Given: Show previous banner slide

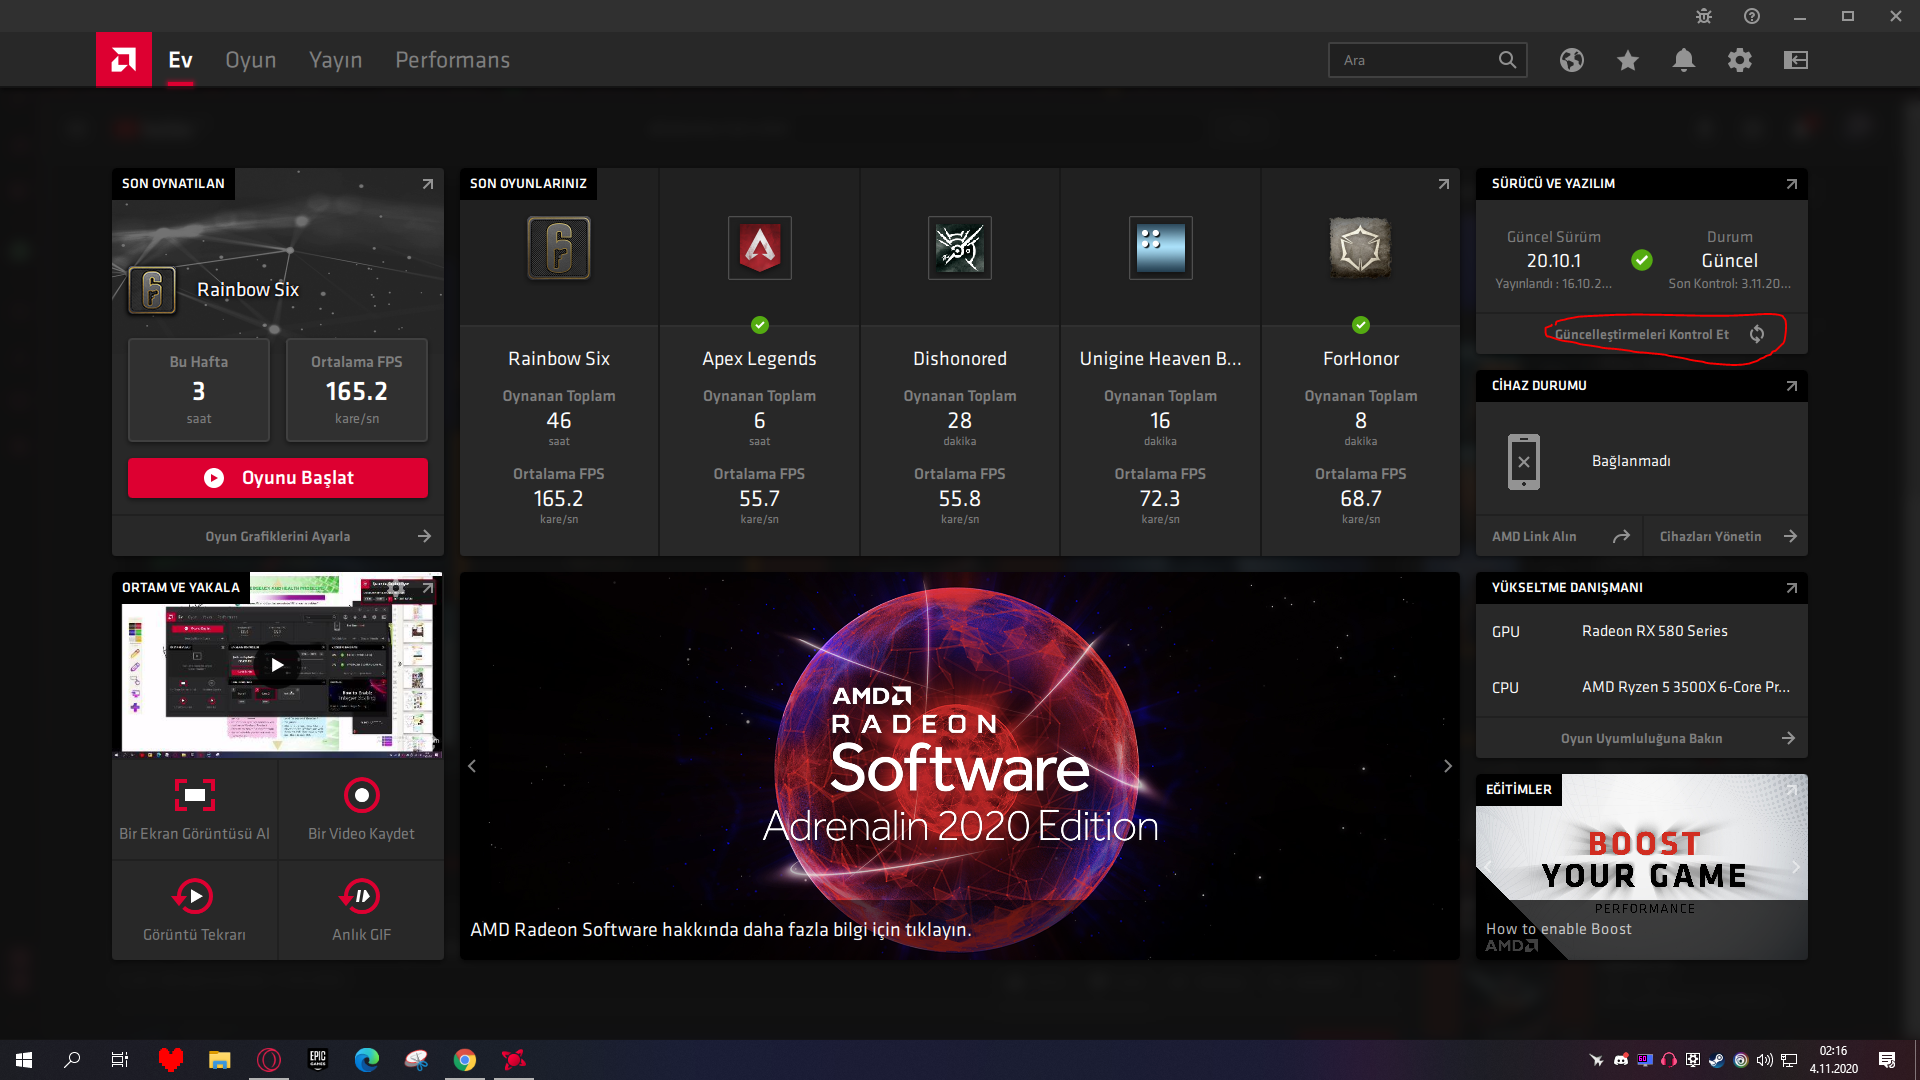Looking at the screenshot, I should pos(472,766).
